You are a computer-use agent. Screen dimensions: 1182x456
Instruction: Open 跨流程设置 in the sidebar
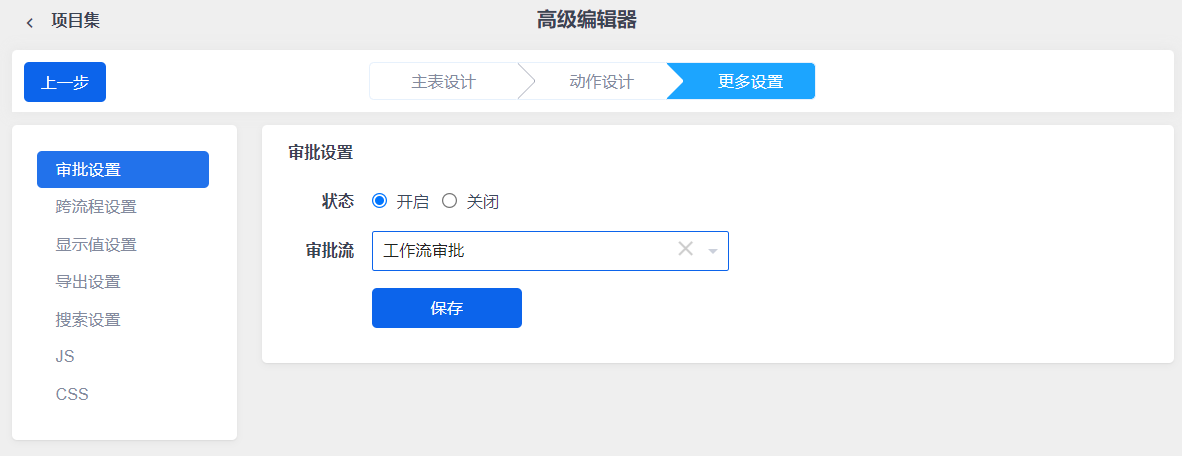click(96, 207)
